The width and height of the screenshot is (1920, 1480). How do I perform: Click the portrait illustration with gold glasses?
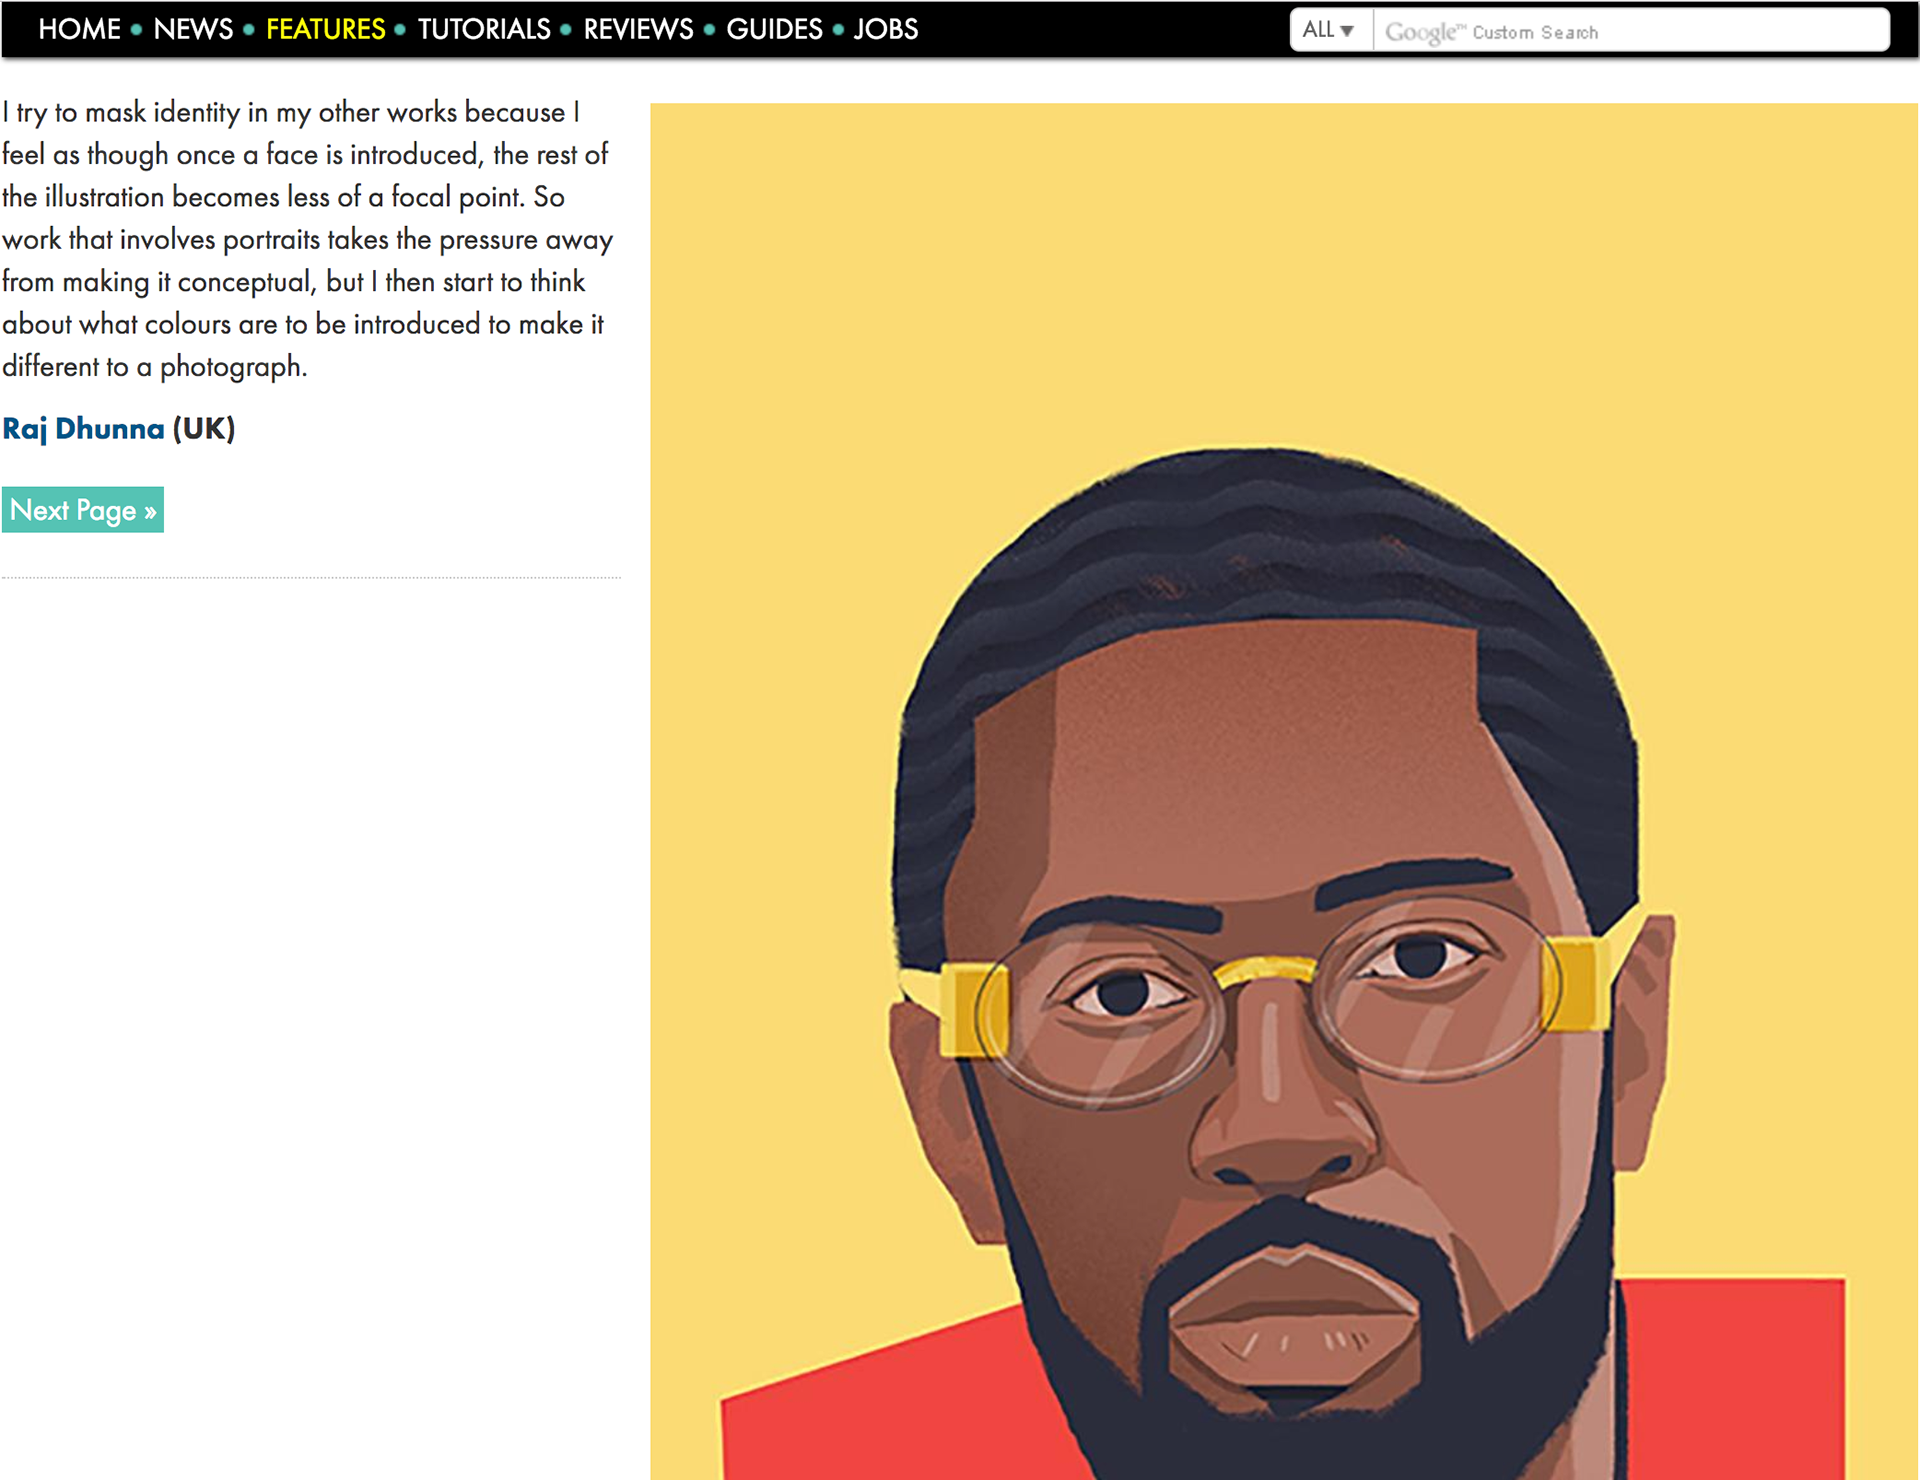(1284, 791)
